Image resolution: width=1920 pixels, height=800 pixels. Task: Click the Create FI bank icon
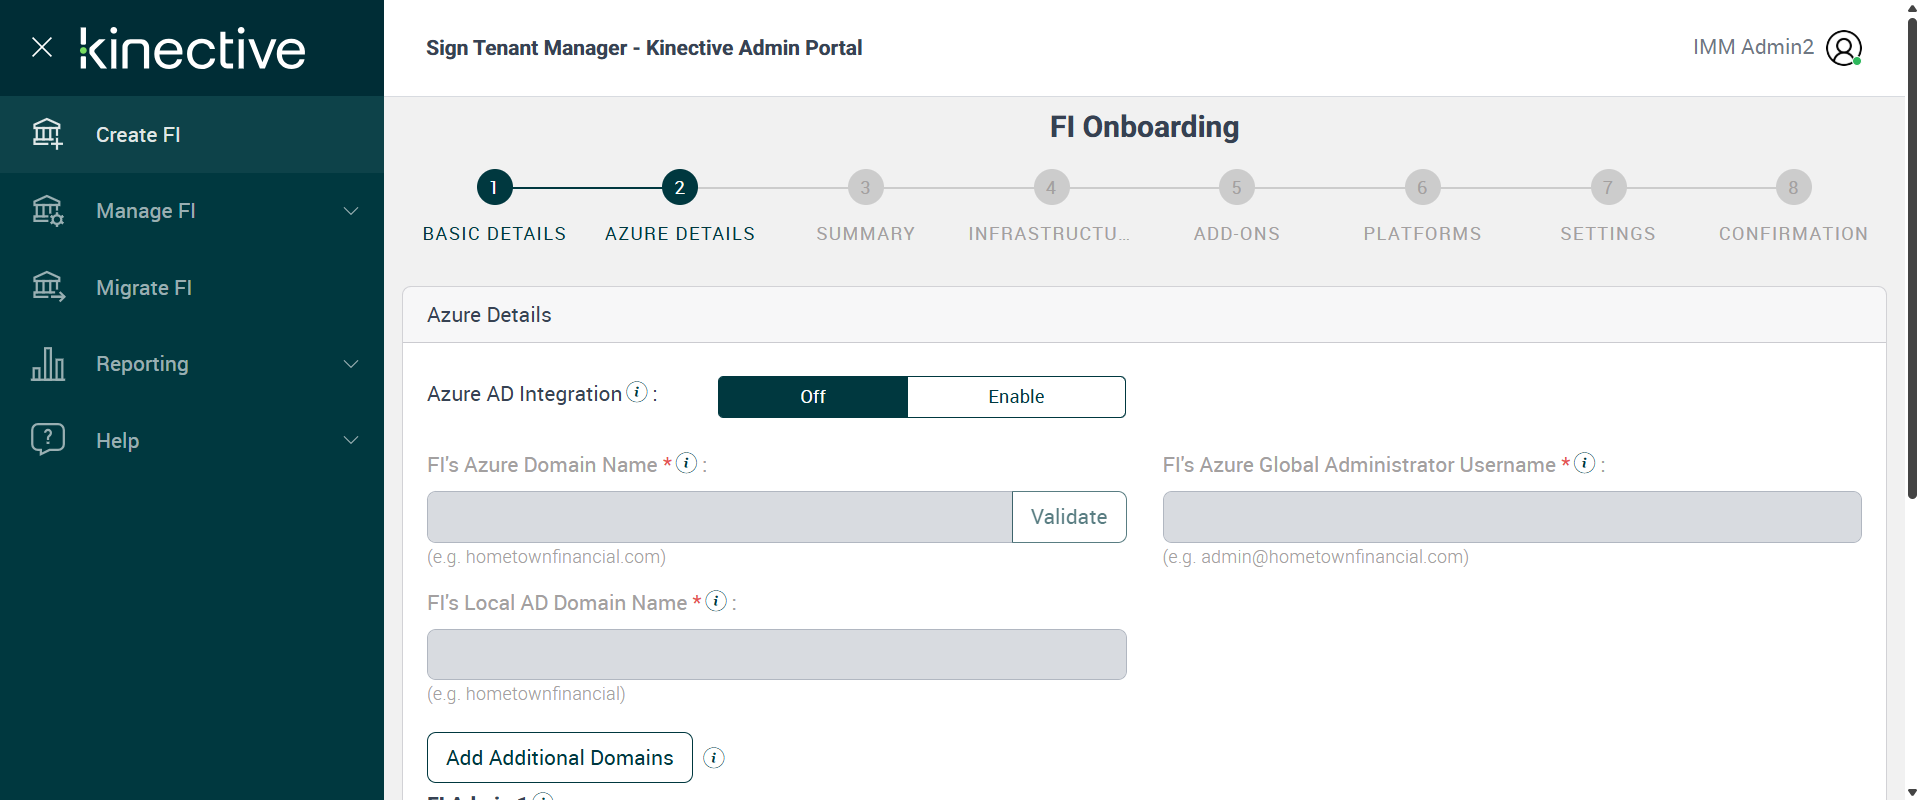pyautogui.click(x=47, y=134)
